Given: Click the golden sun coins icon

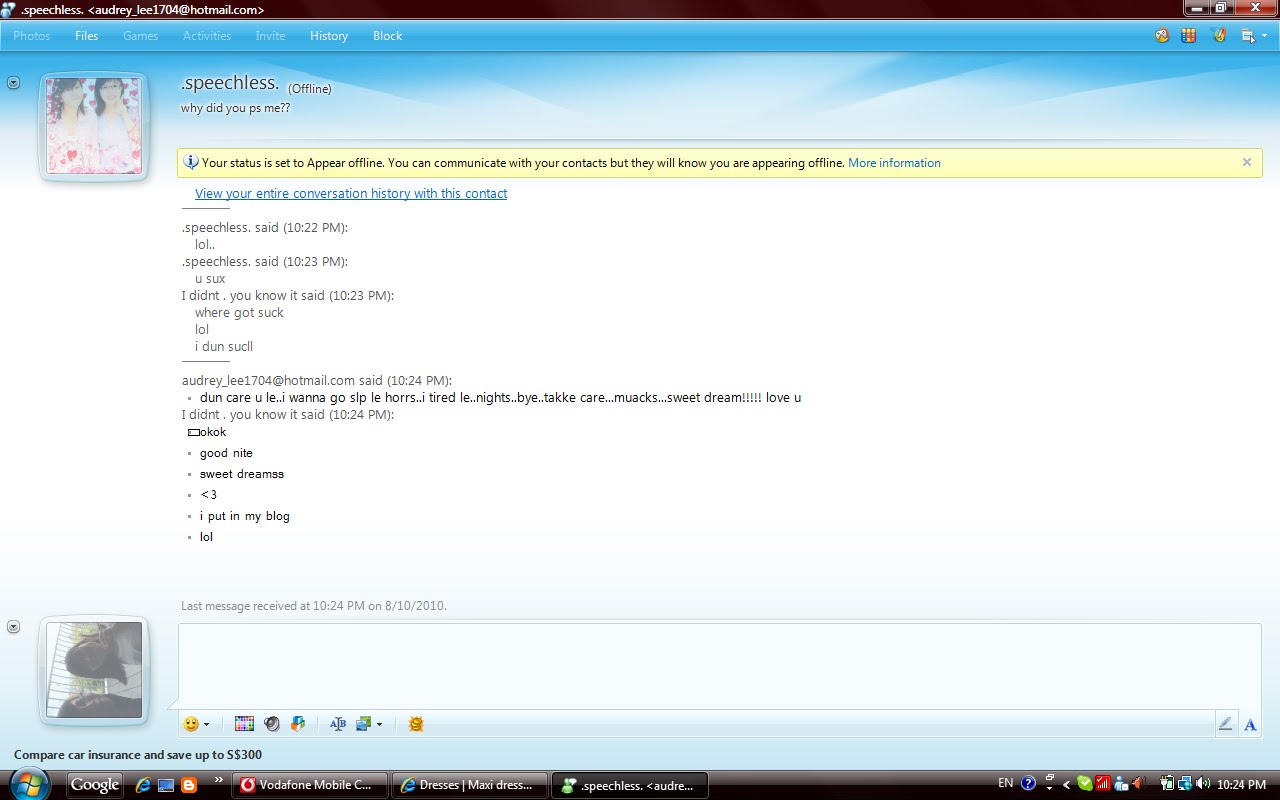Looking at the screenshot, I should (416, 724).
